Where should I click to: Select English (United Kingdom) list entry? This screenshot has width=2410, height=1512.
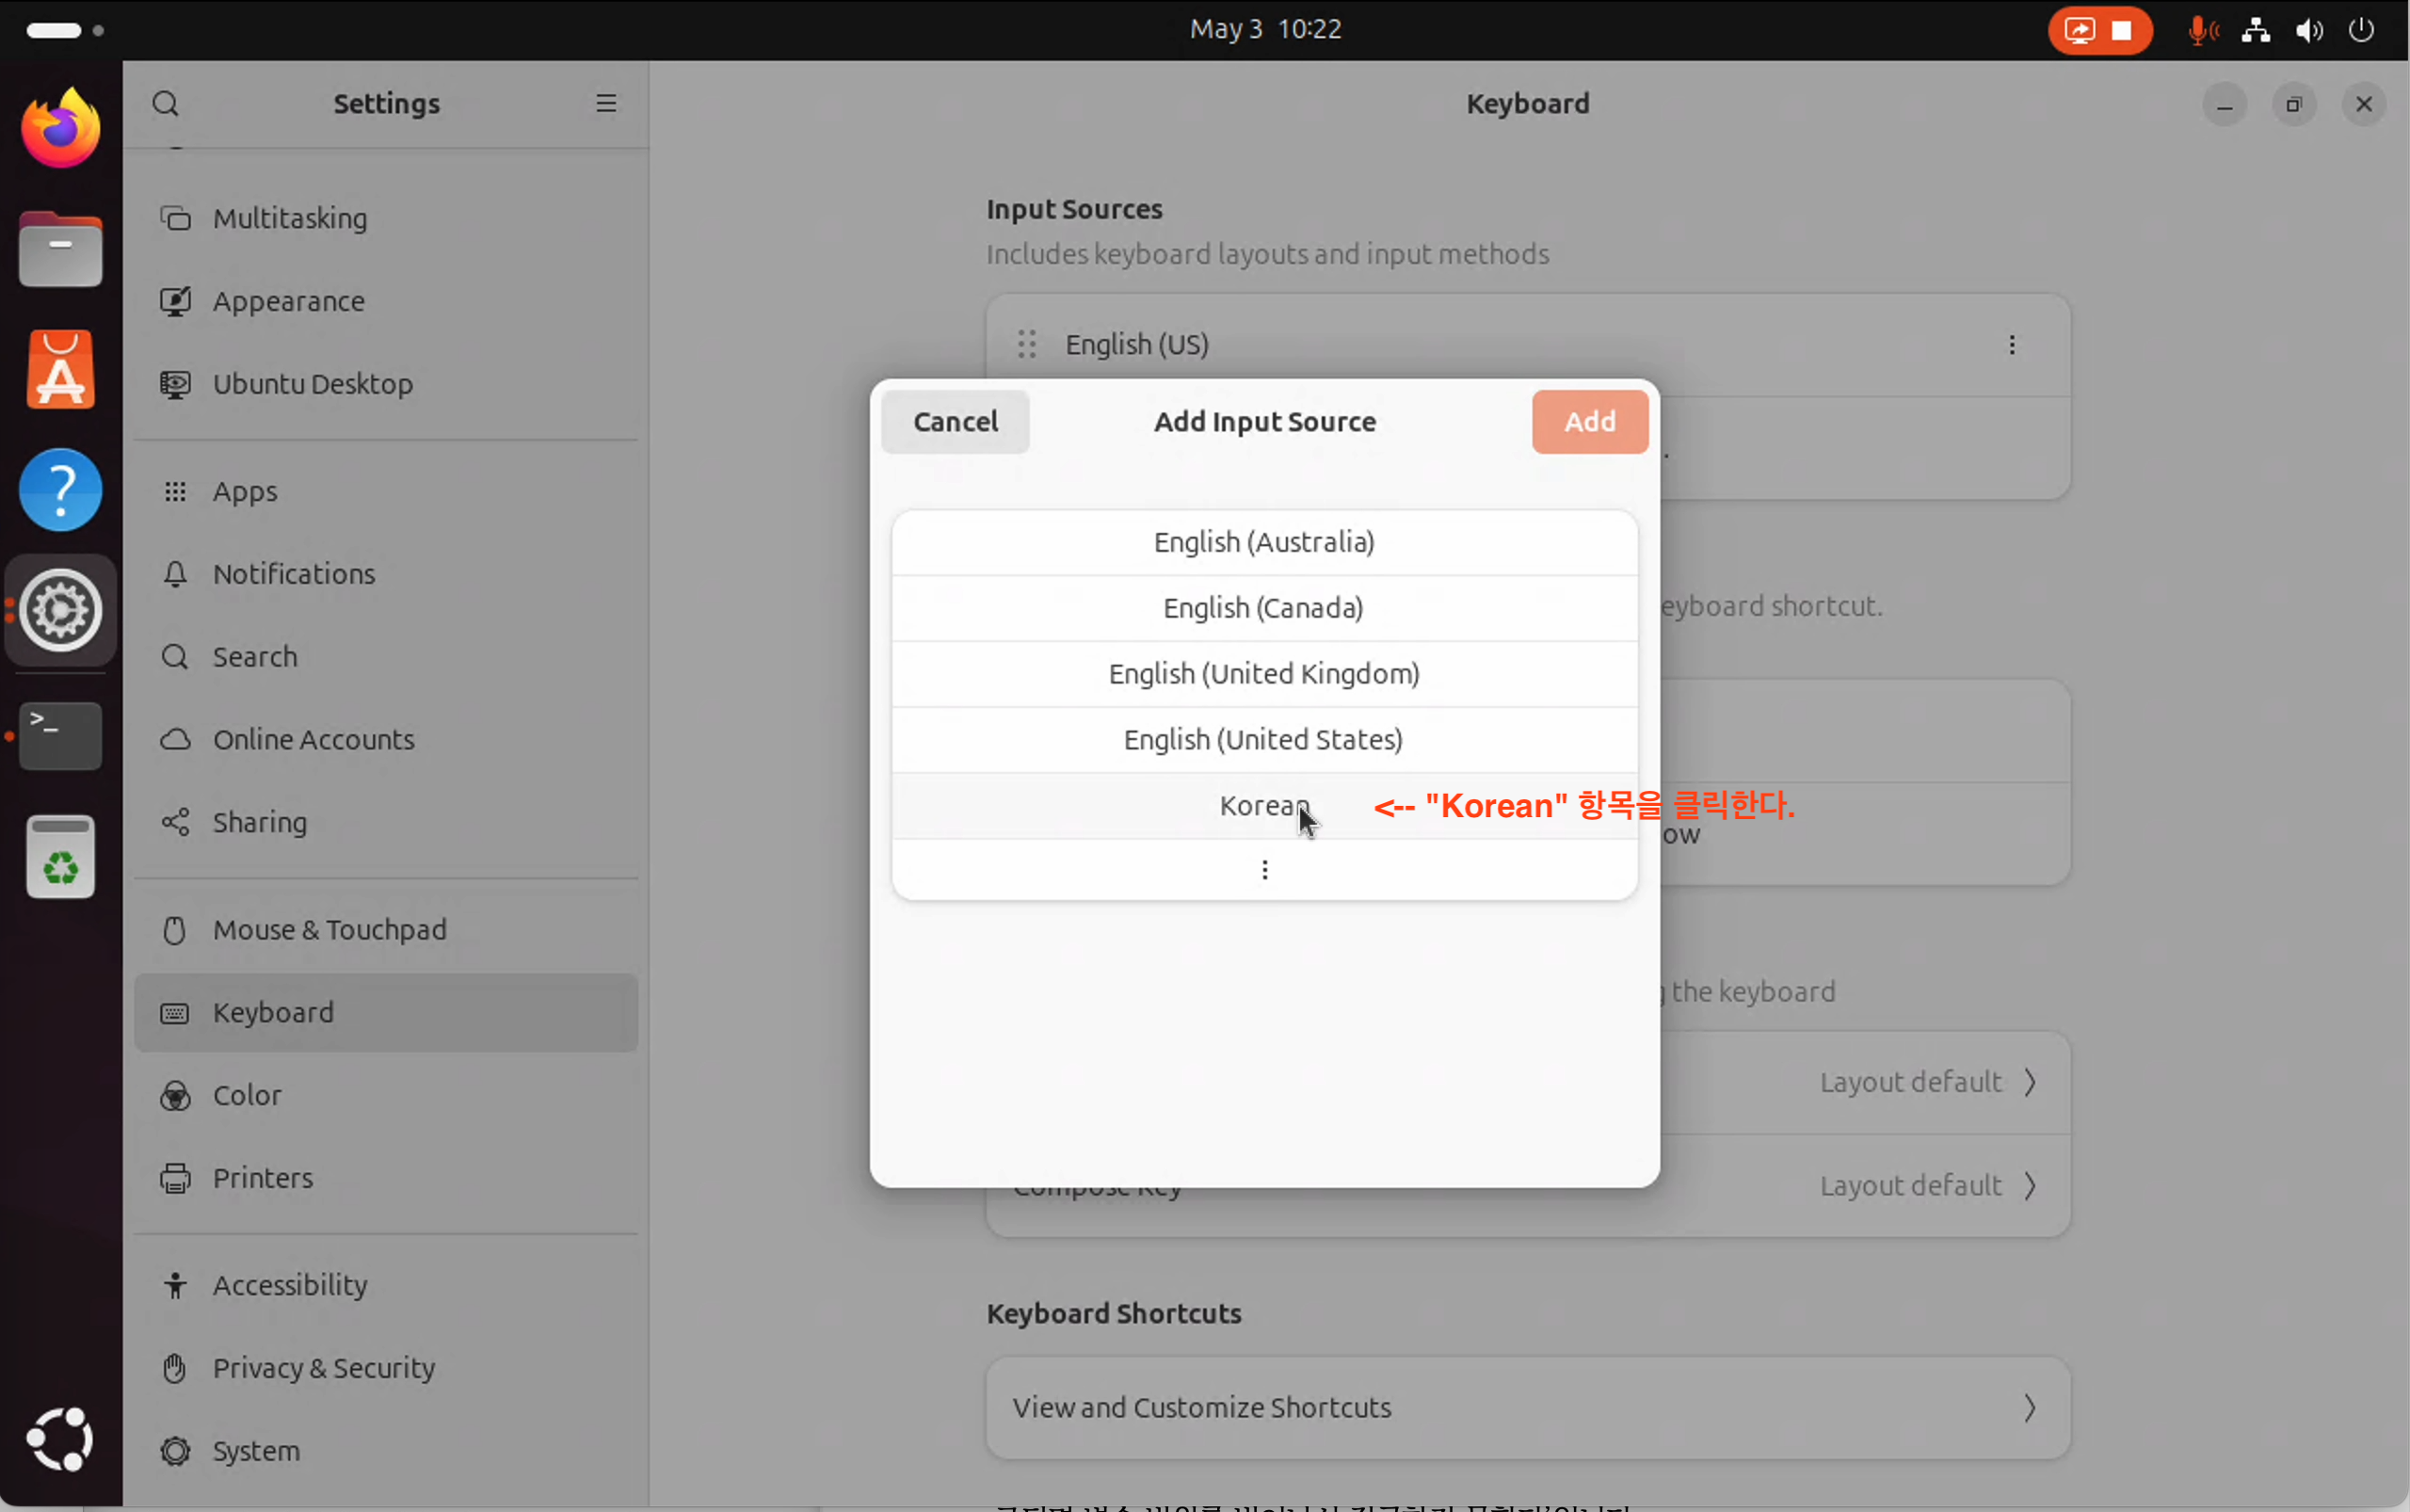[1264, 674]
